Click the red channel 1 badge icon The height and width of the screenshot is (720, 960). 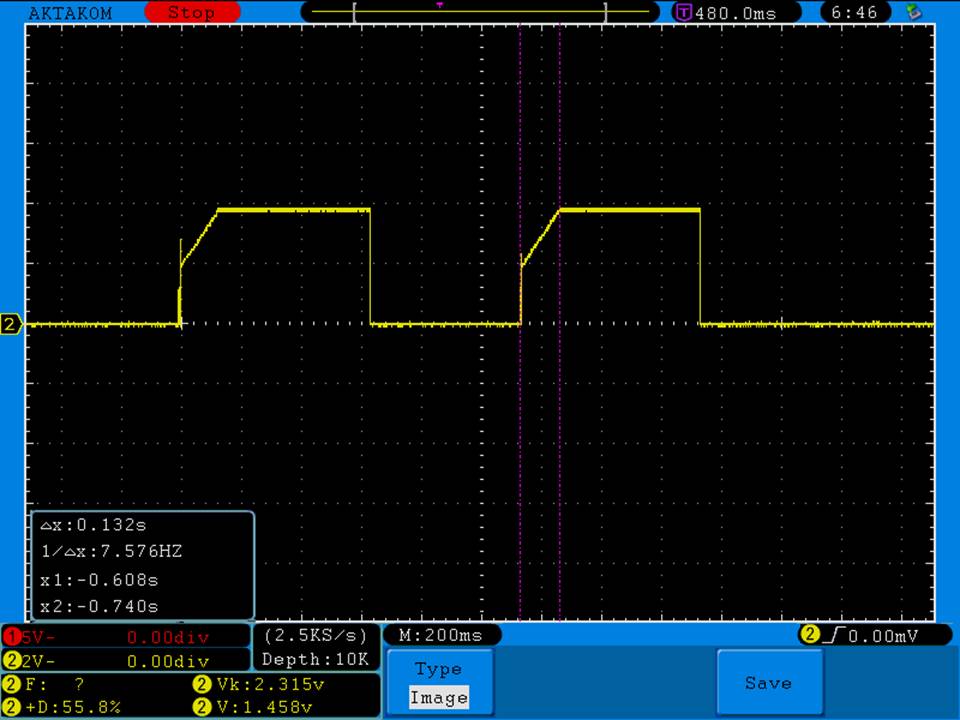[11, 637]
